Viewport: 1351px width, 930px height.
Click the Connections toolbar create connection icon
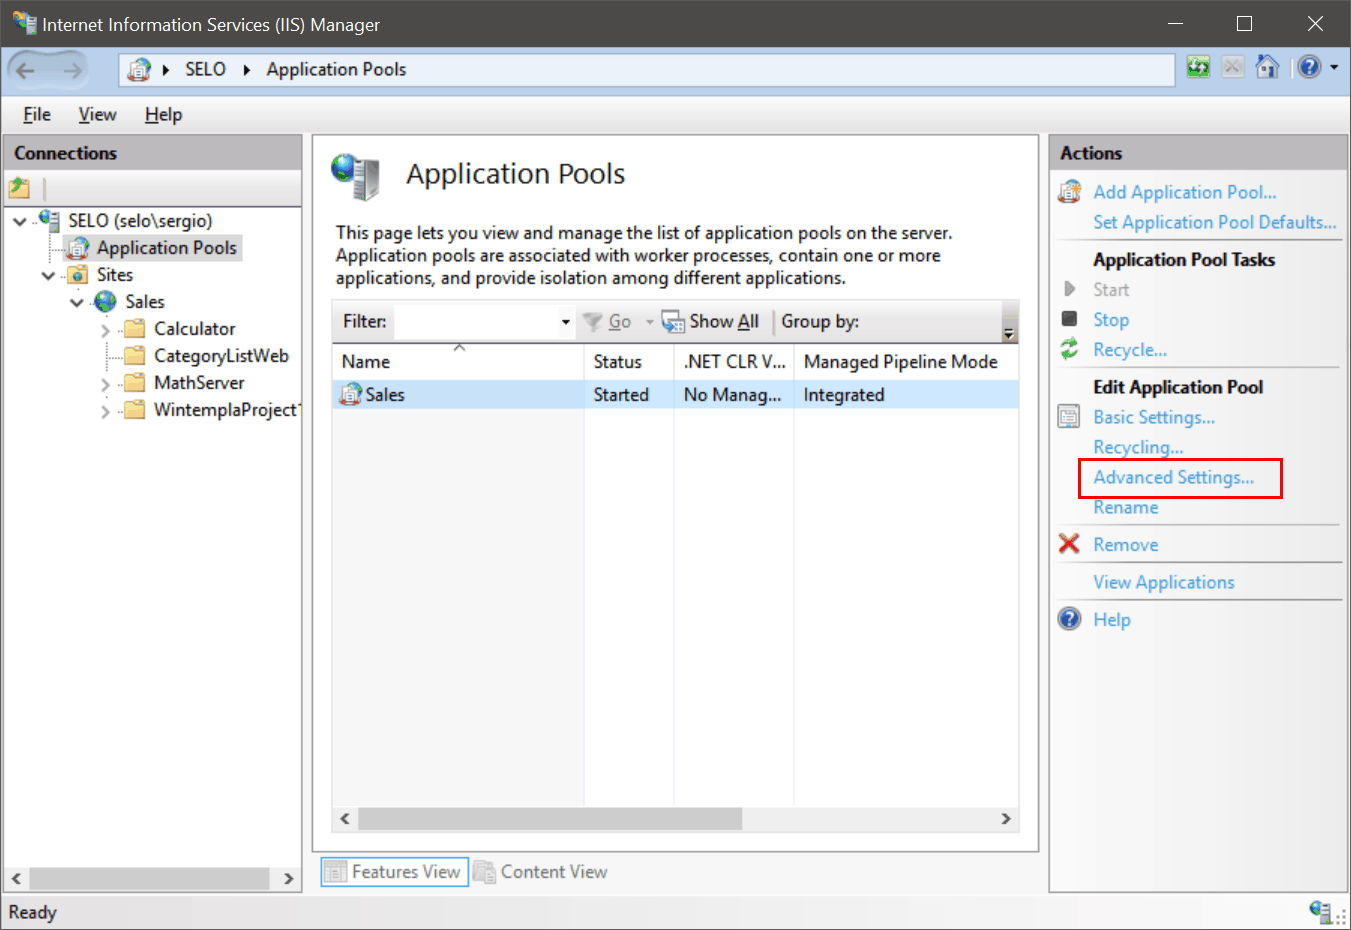pos(20,187)
